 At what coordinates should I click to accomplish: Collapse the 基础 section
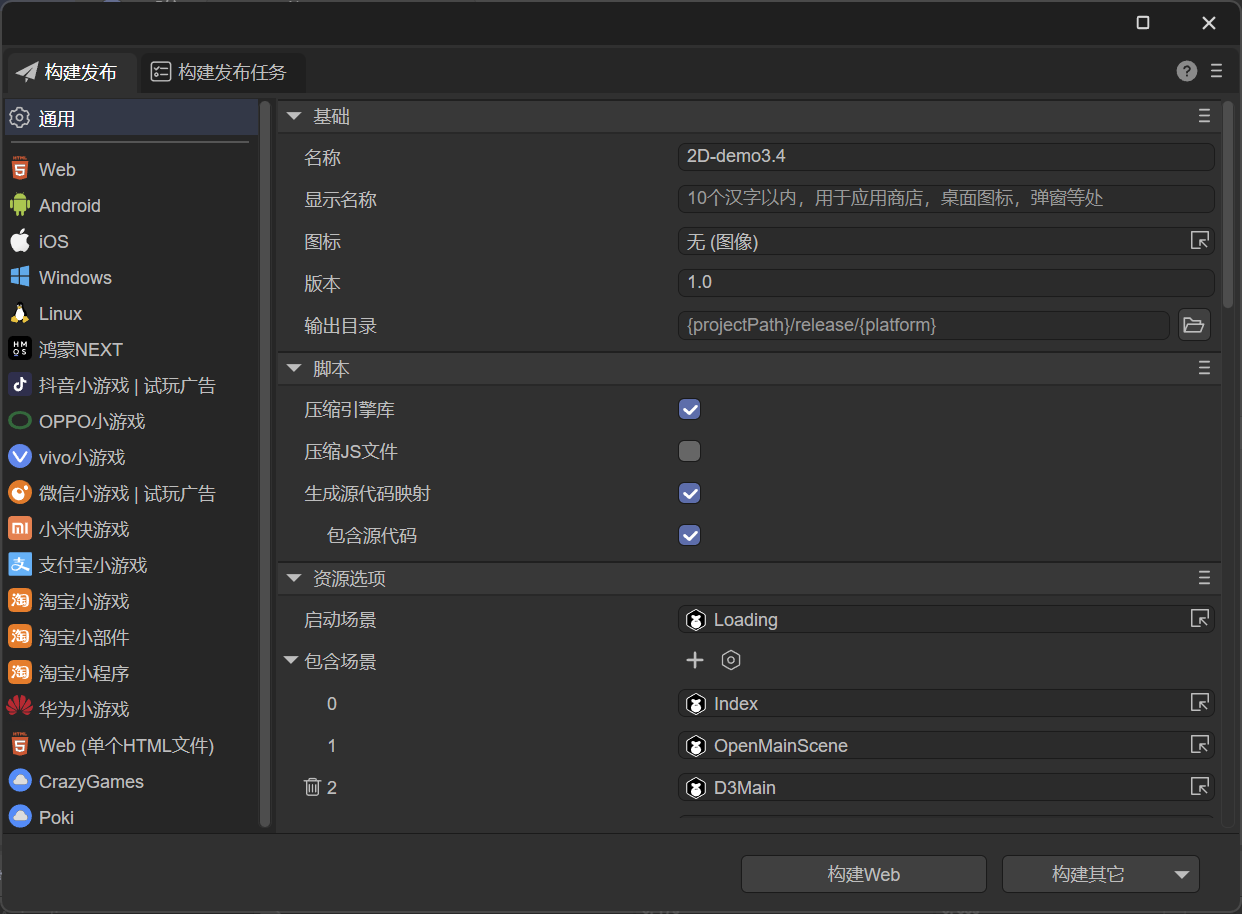[x=294, y=117]
